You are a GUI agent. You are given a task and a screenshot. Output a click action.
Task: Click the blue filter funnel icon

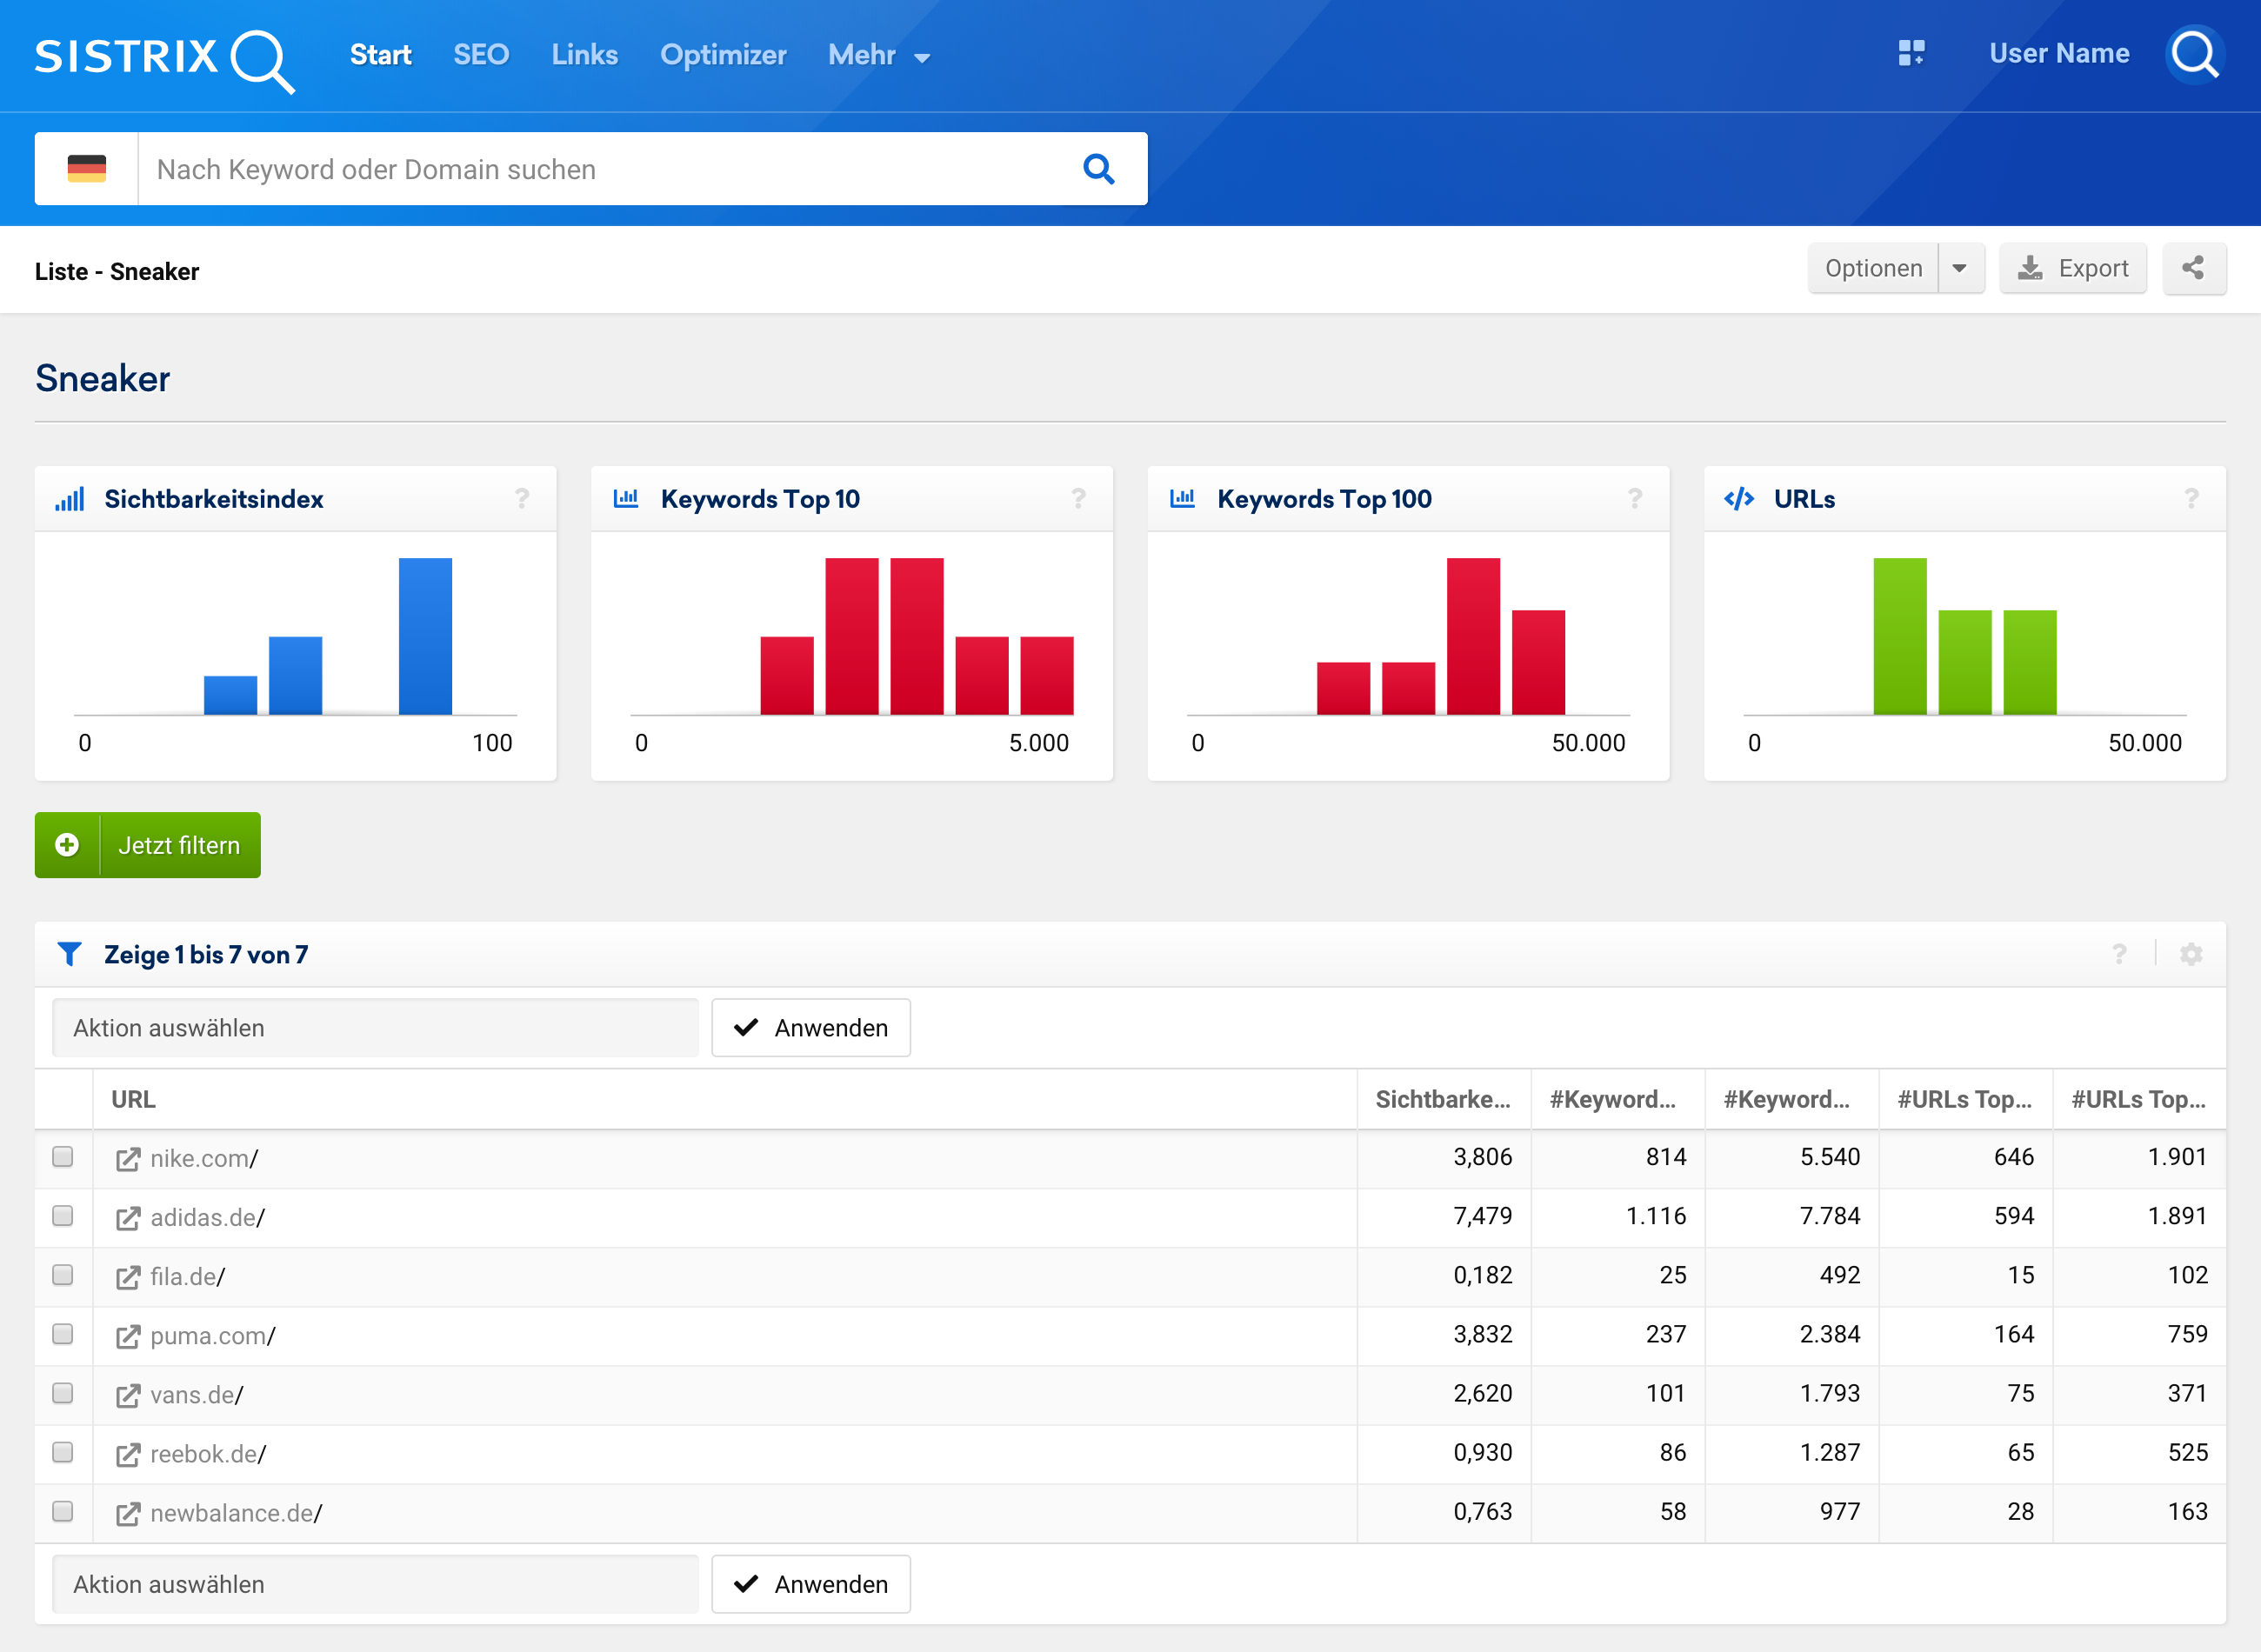69,954
